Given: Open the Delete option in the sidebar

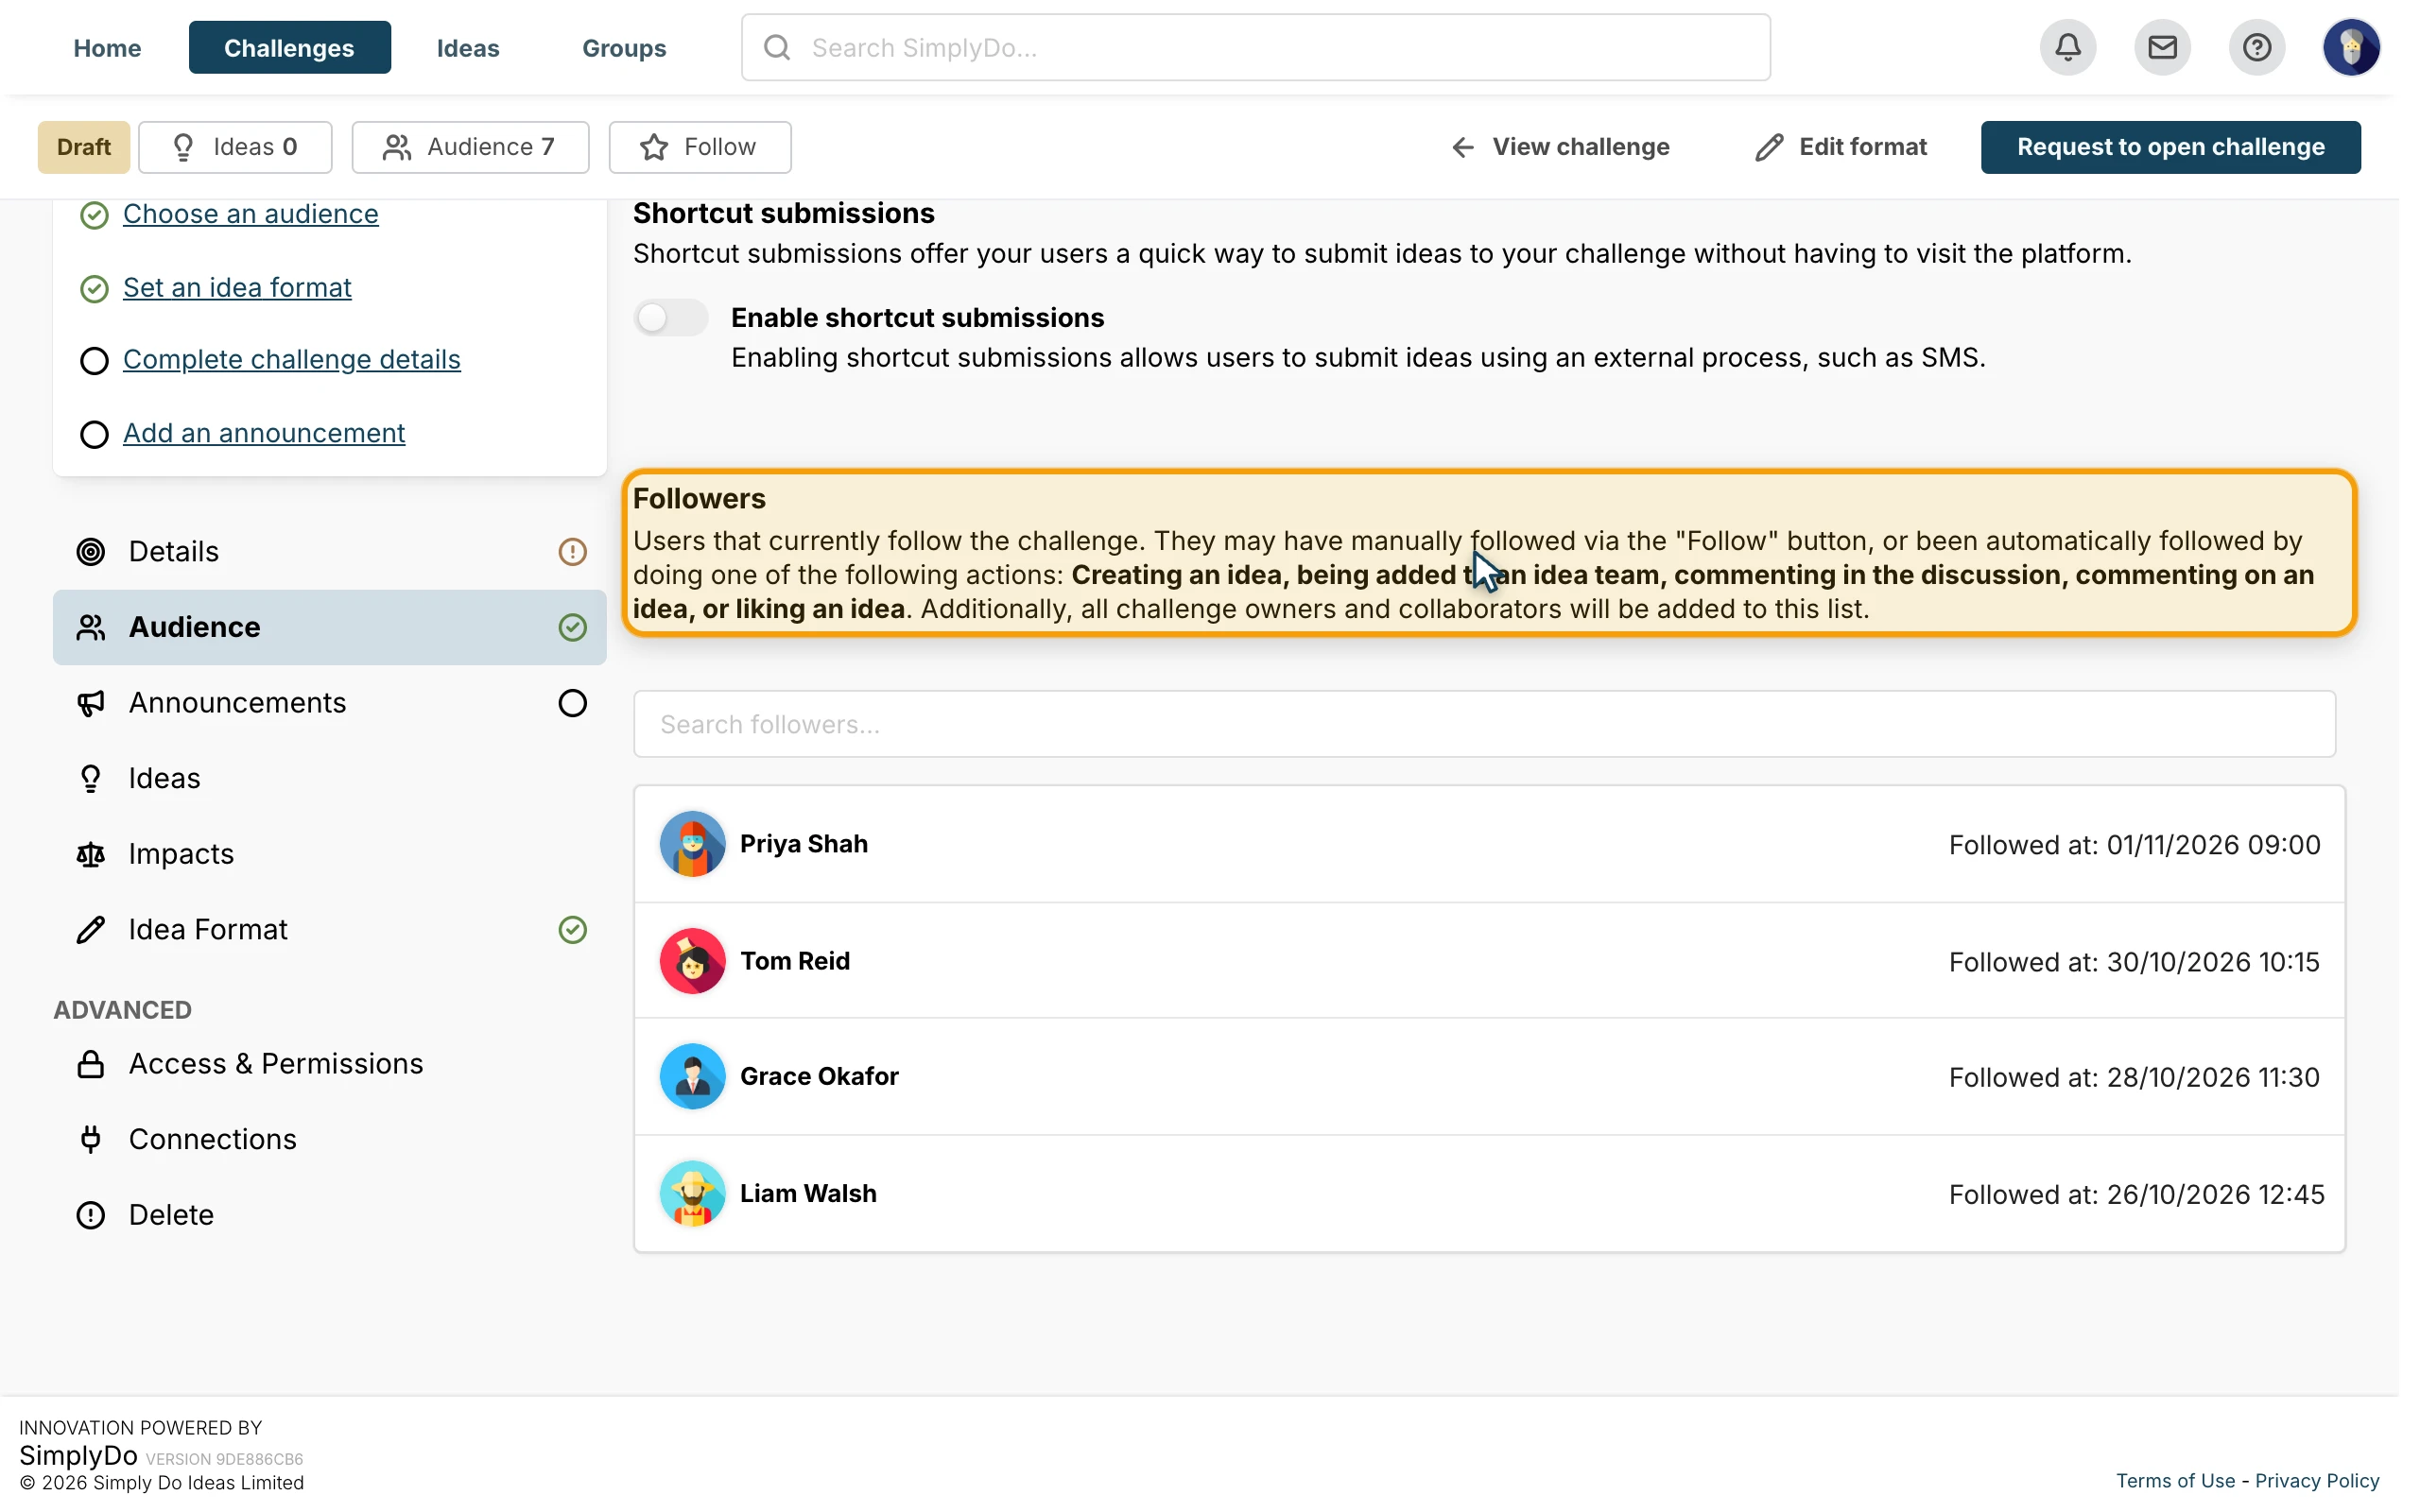Looking at the screenshot, I should [329, 1215].
